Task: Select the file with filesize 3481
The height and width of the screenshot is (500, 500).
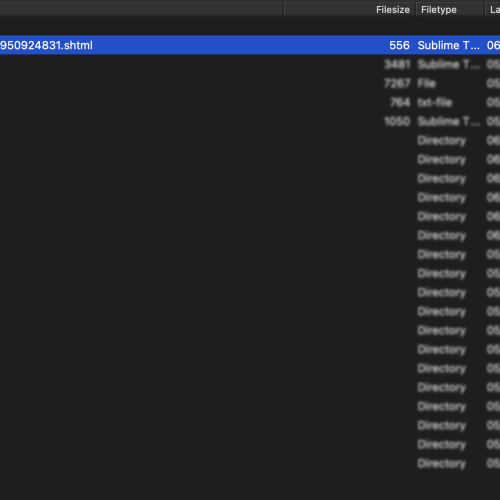Action: 250,64
